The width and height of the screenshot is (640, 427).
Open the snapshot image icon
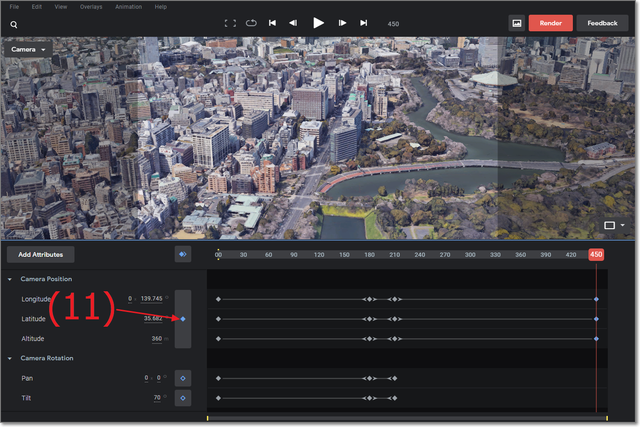pos(516,22)
